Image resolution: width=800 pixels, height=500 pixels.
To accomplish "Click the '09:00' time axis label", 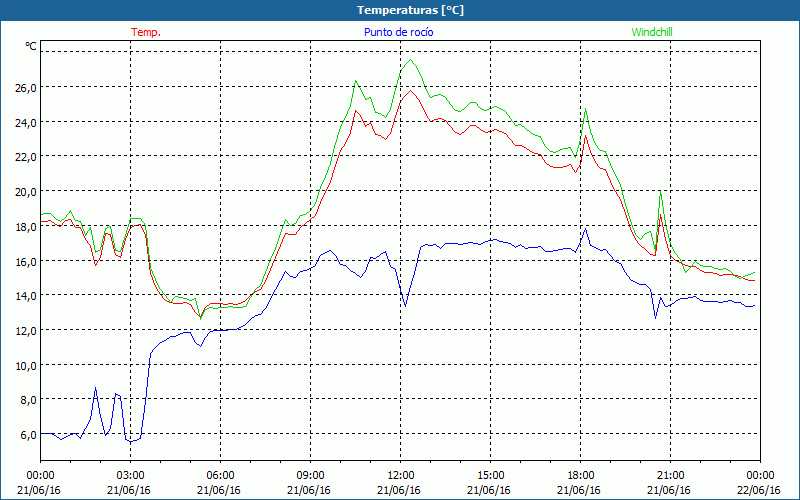I will click(311, 475).
